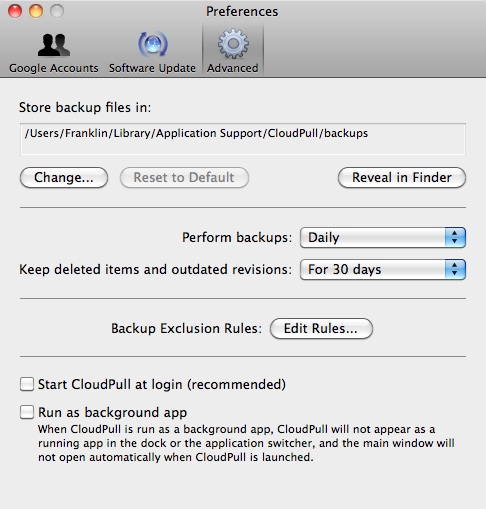The image size is (486, 509).
Task: Click the Software Update globe icon
Action: click(153, 44)
